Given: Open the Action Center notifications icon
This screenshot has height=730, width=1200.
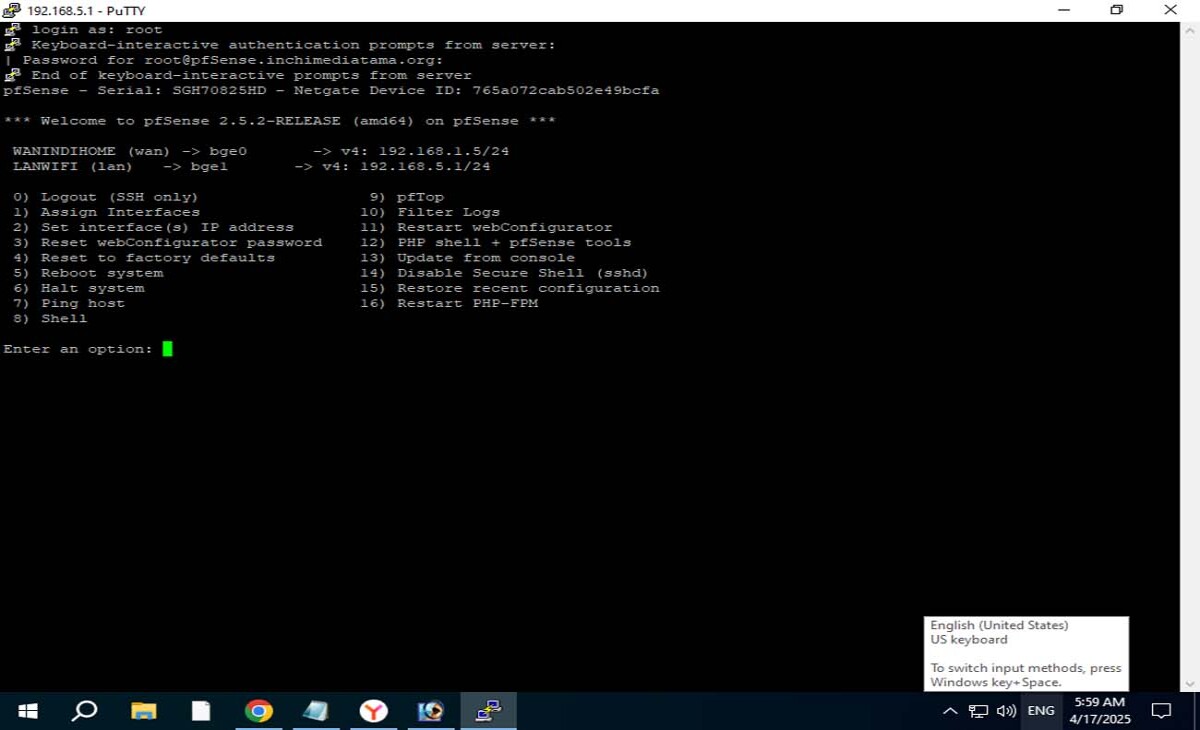Looking at the screenshot, I should [1161, 711].
